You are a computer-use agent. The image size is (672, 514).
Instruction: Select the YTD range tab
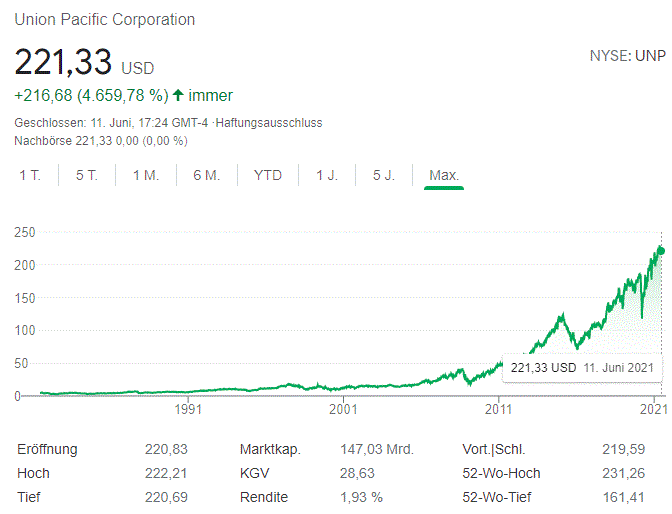coord(268,175)
